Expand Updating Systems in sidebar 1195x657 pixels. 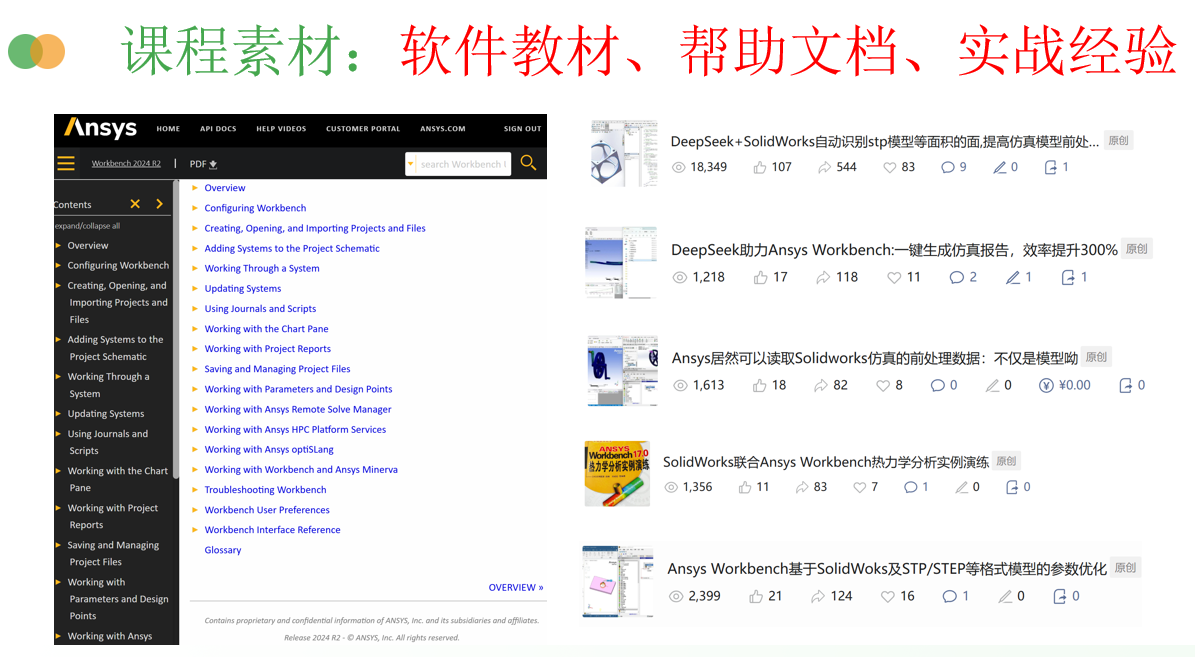click(x=58, y=413)
